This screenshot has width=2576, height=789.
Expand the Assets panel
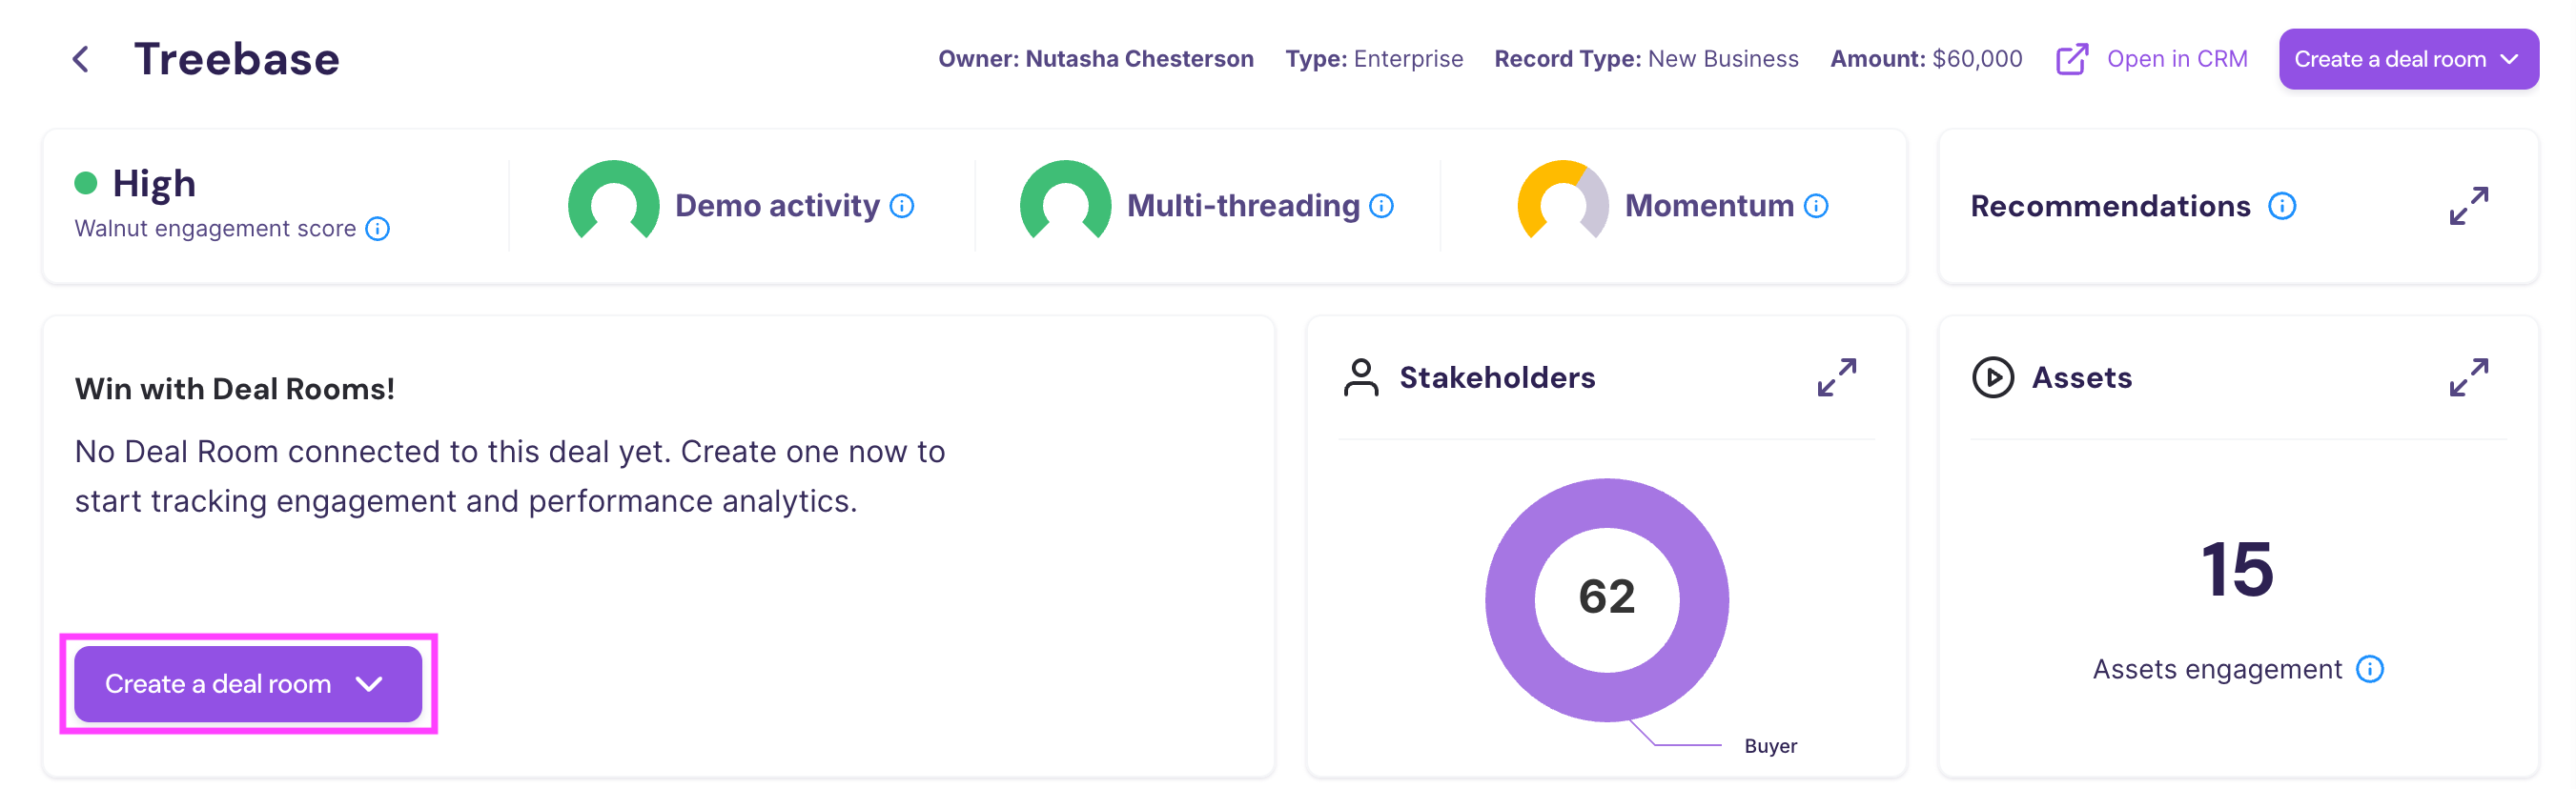[2469, 377]
